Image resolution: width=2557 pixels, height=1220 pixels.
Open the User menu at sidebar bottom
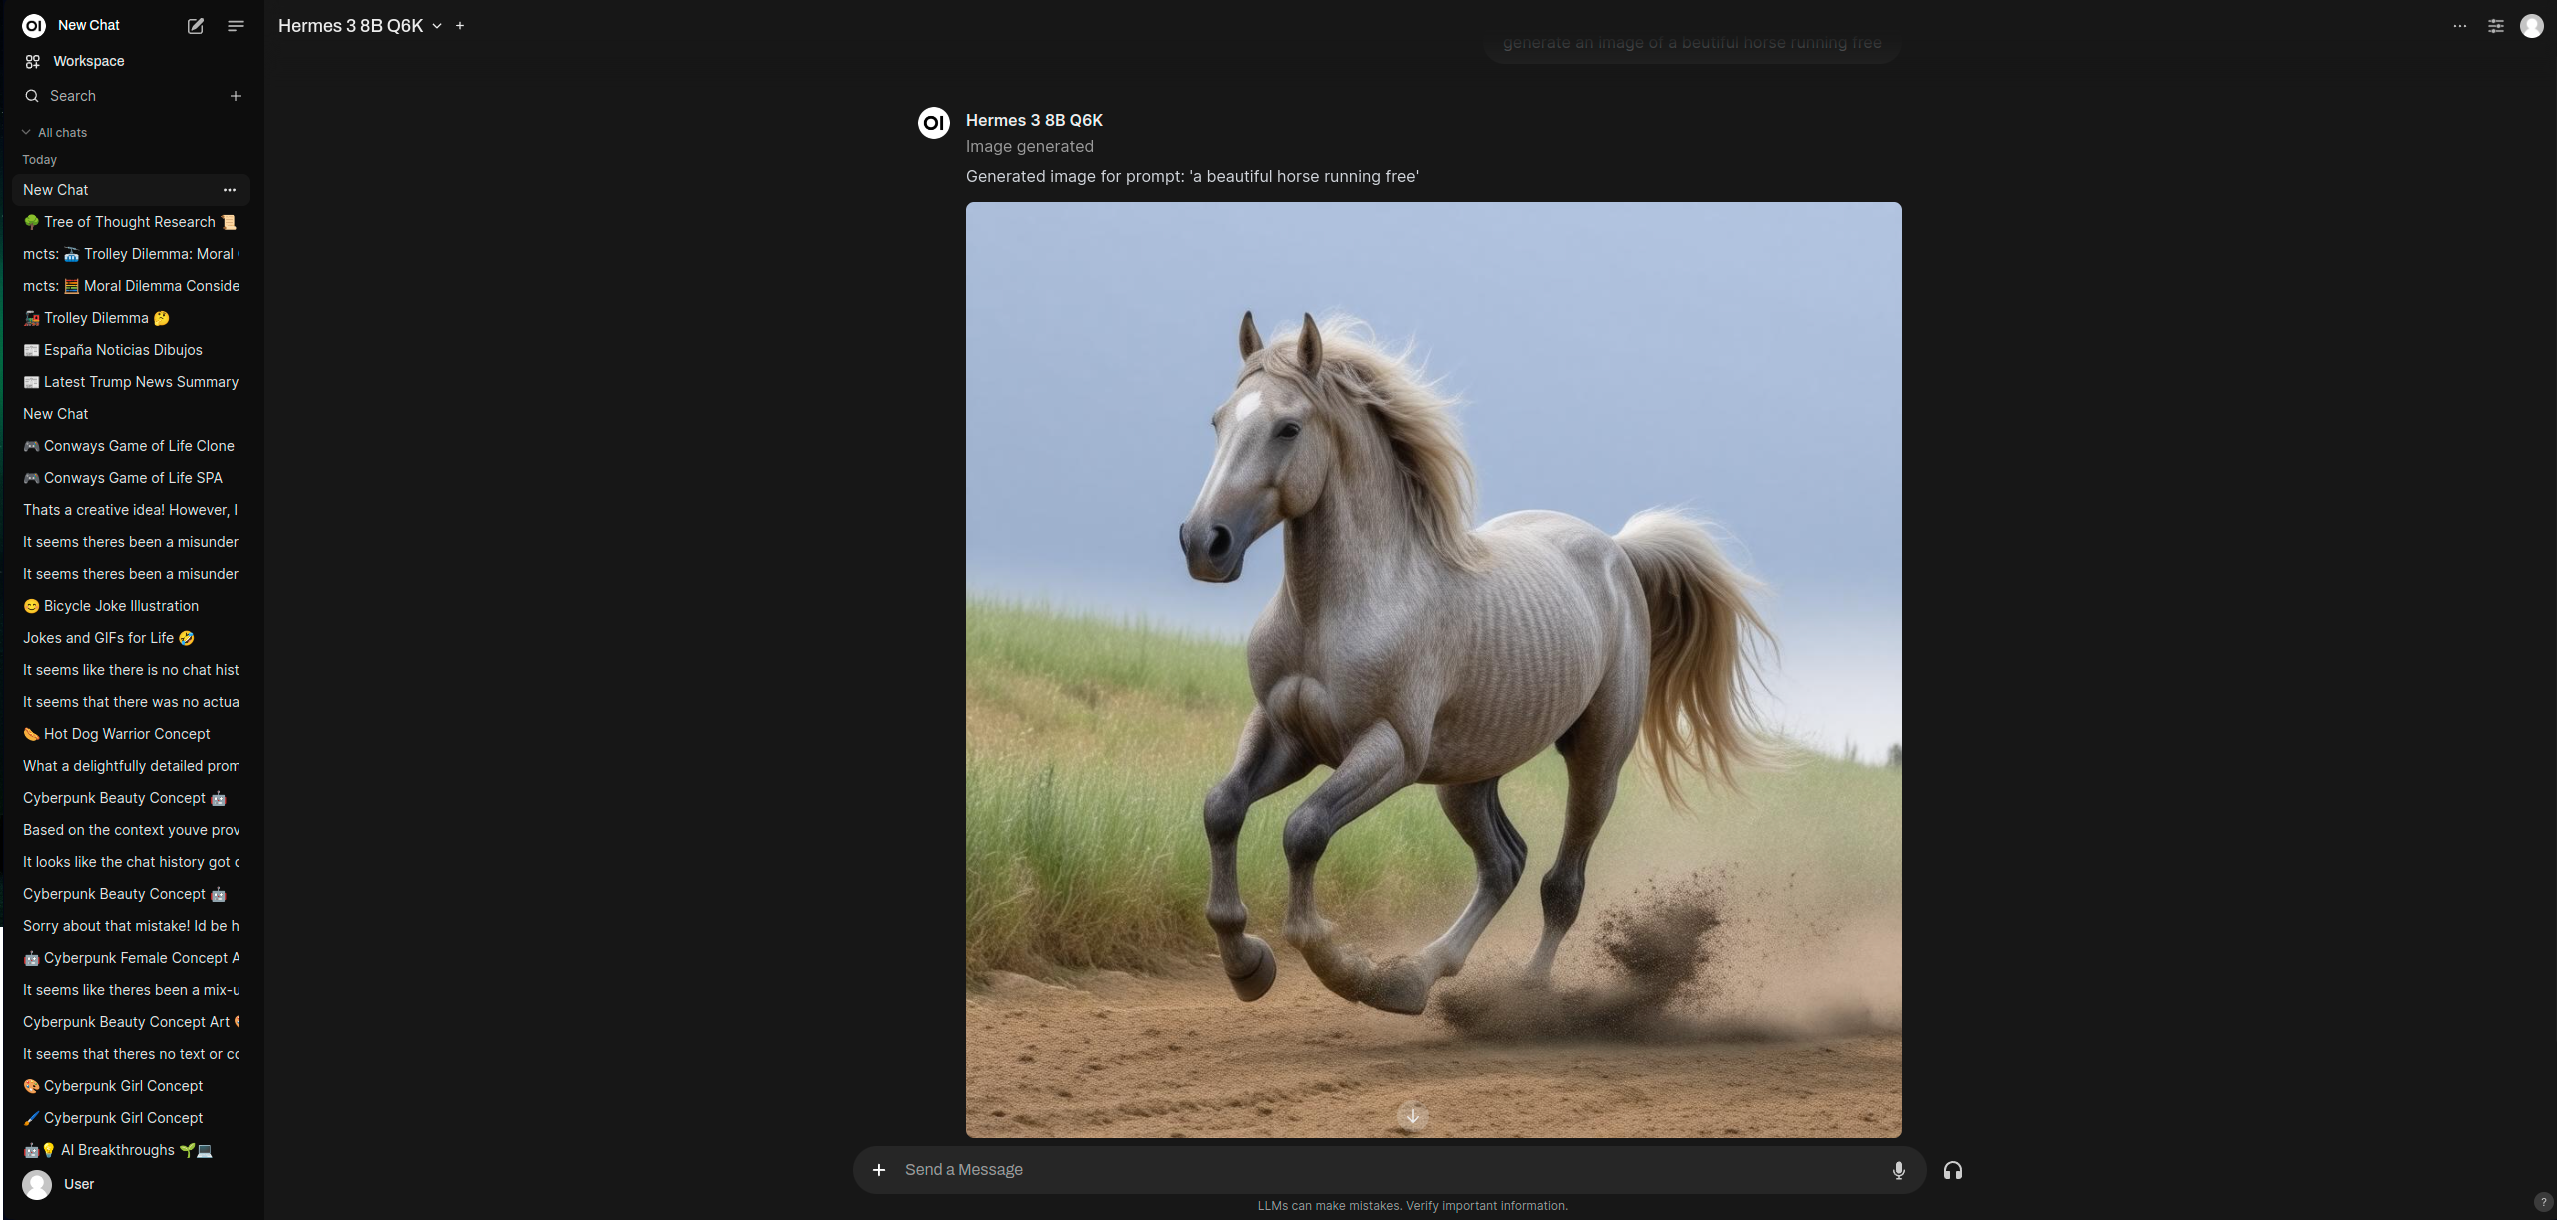pos(78,1184)
